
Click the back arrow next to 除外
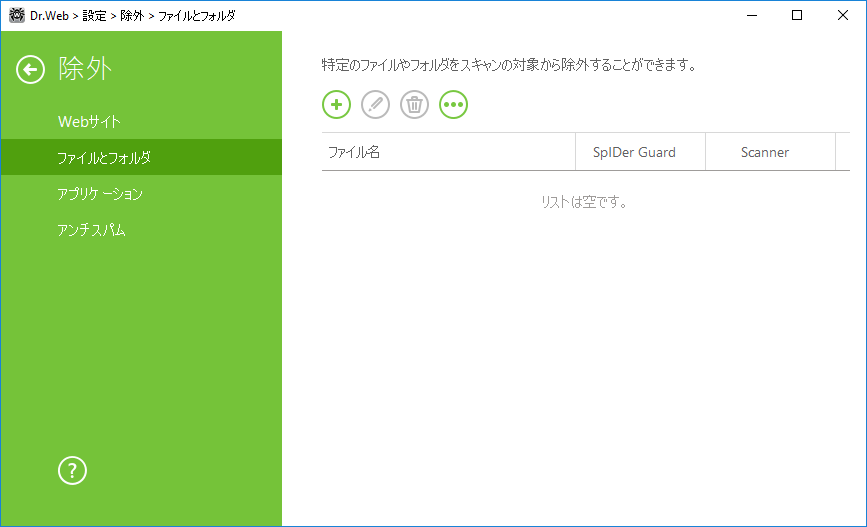tap(30, 70)
